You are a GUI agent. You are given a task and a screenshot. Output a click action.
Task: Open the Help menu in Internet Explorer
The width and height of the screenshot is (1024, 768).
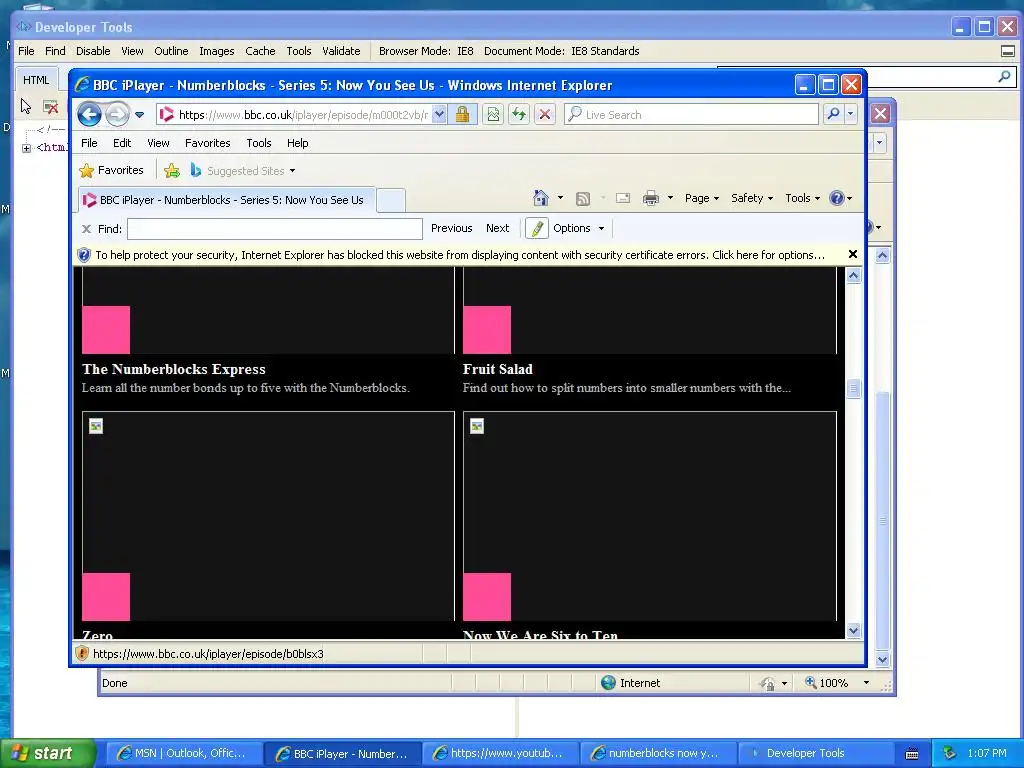(297, 143)
